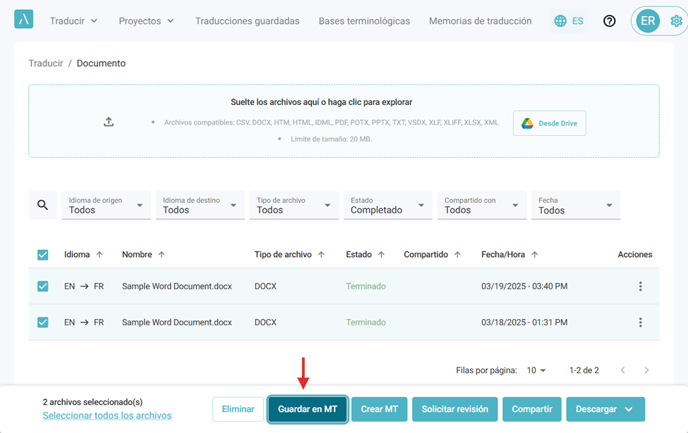This screenshot has width=688, height=433.
Task: Go to Memorias de traducción
Action: click(x=480, y=21)
